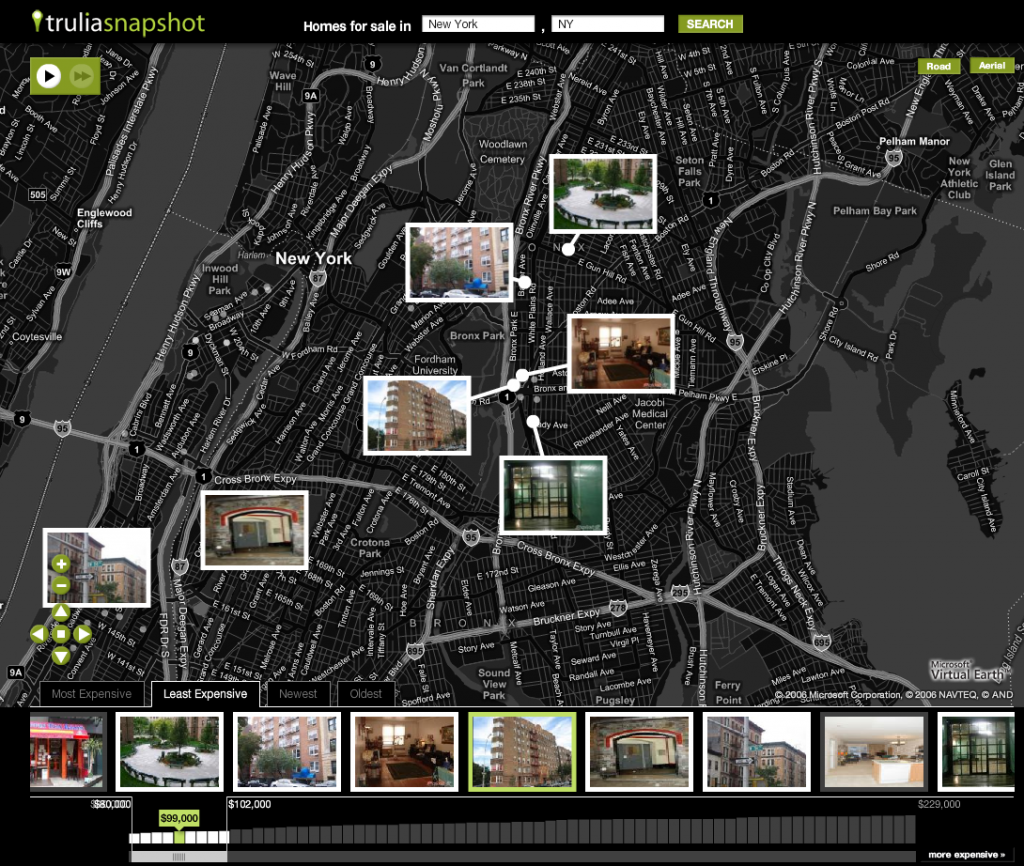Pan the map left with the arrow
Image resolution: width=1024 pixels, height=866 pixels.
tap(39, 633)
